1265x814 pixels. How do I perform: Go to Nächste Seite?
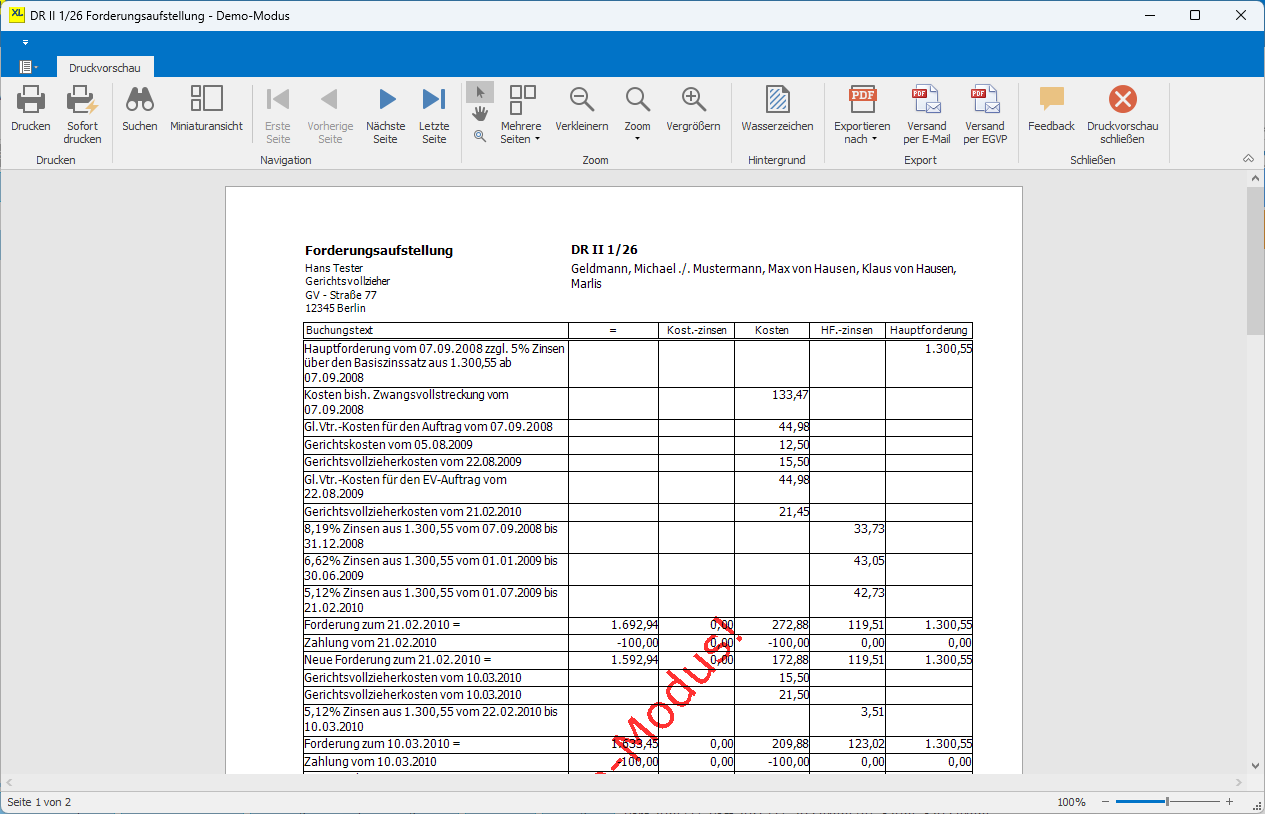coord(386,115)
